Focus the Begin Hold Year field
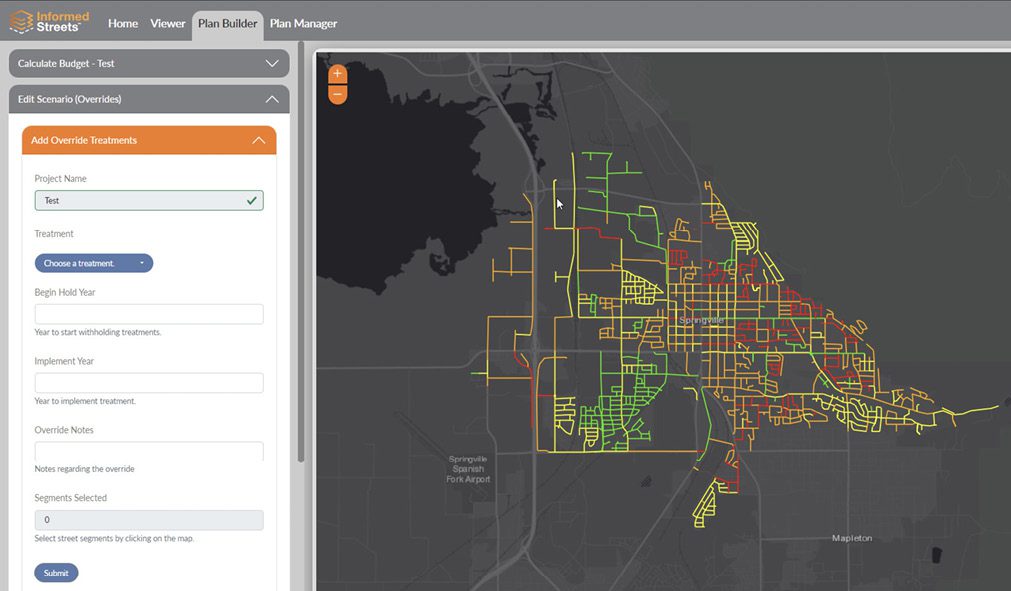 (x=149, y=314)
